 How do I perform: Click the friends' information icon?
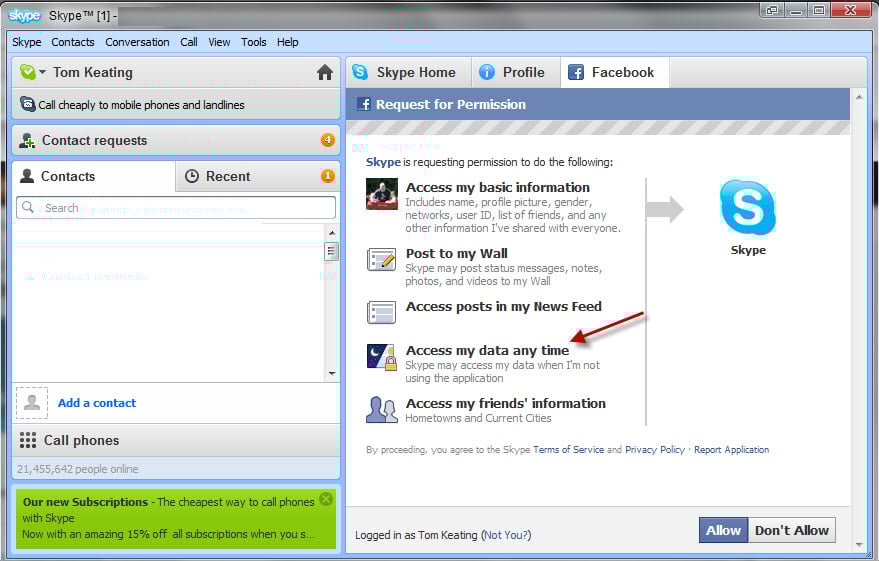(382, 410)
